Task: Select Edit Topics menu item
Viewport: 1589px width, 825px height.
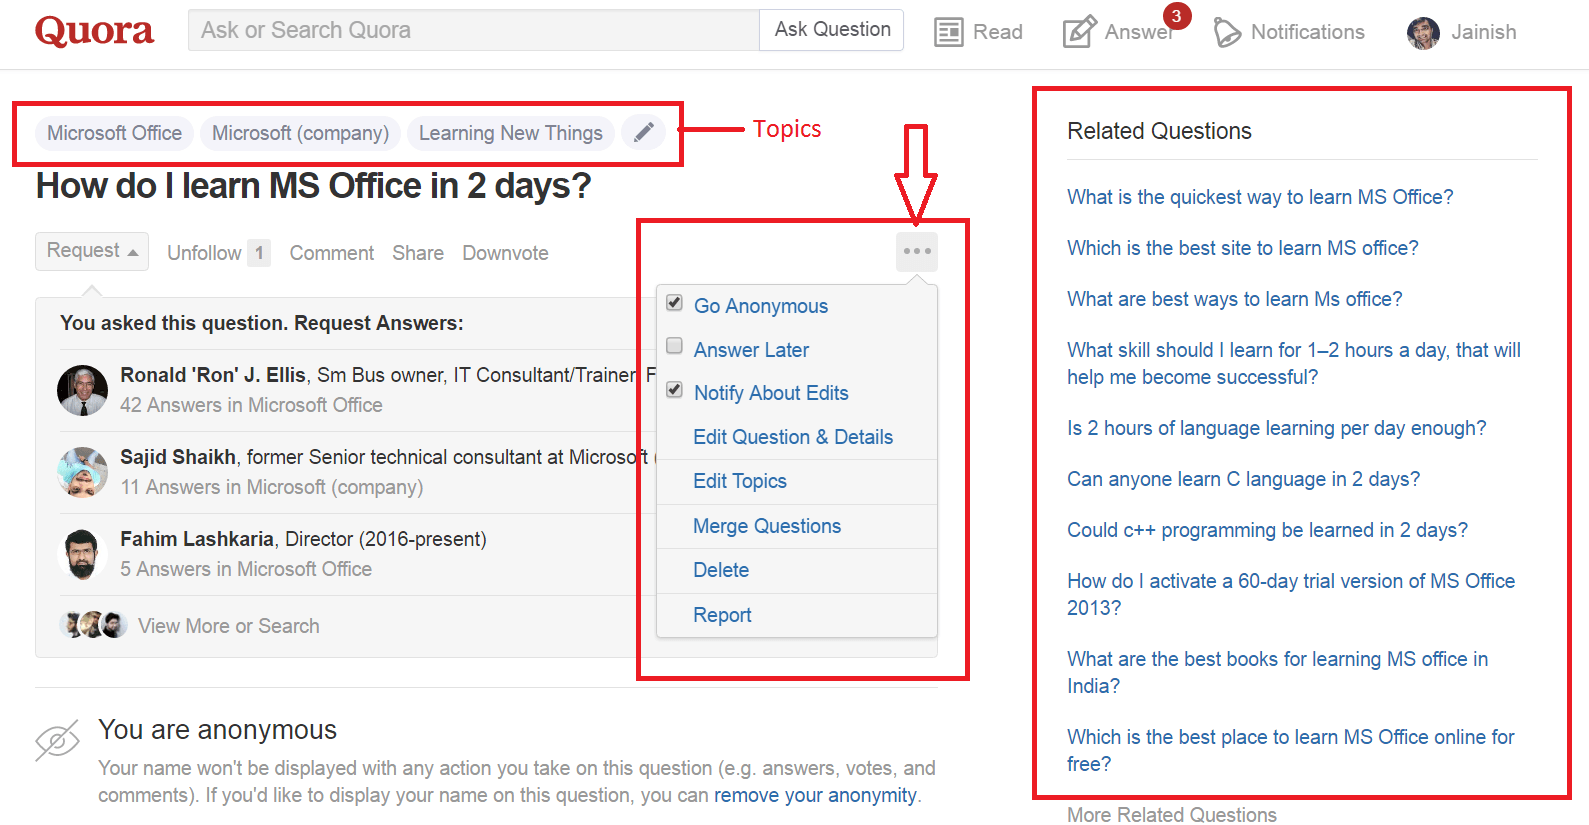Action: (740, 481)
